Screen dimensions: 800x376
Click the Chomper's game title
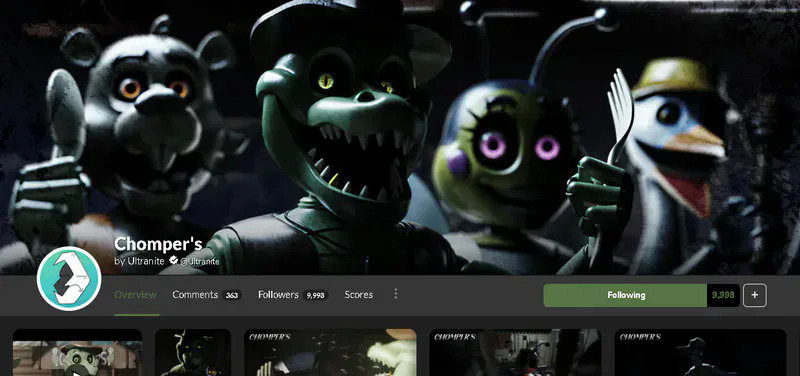coord(158,244)
